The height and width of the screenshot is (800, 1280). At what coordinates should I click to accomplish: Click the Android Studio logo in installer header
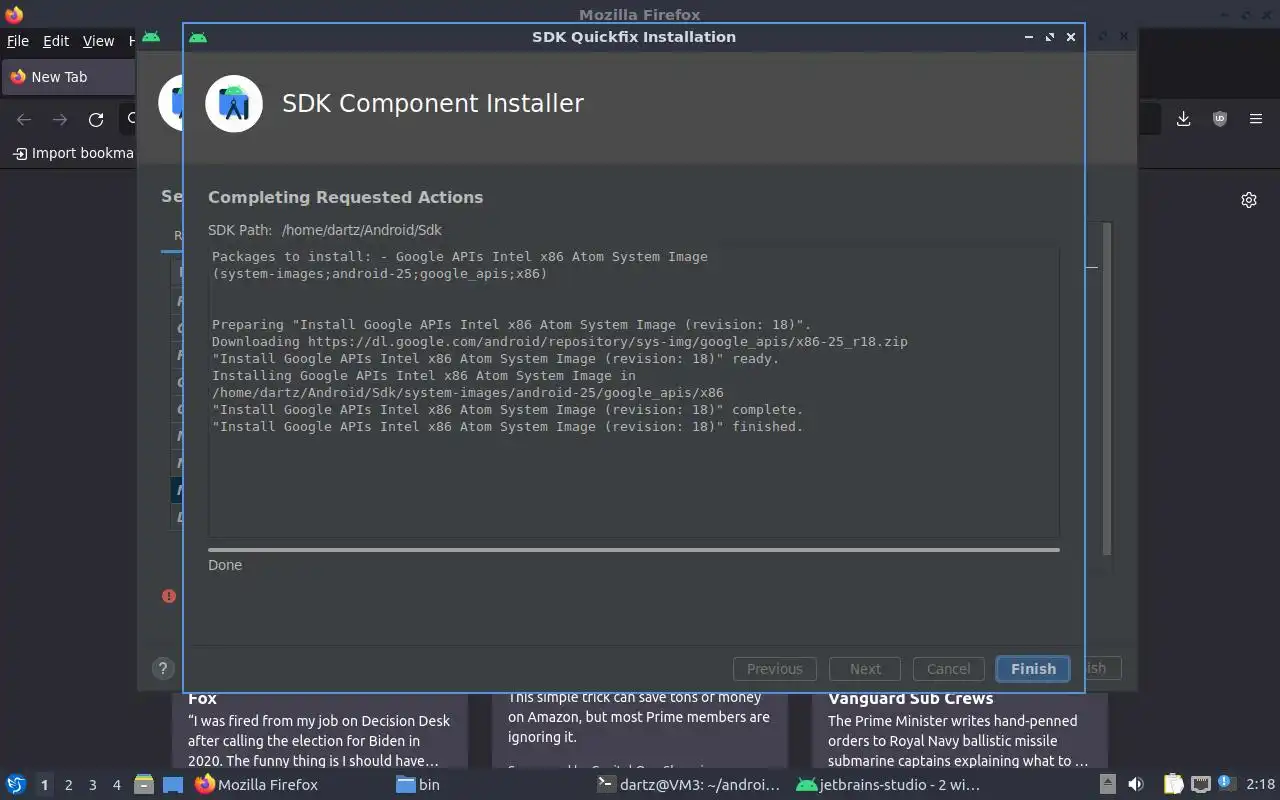(x=234, y=103)
